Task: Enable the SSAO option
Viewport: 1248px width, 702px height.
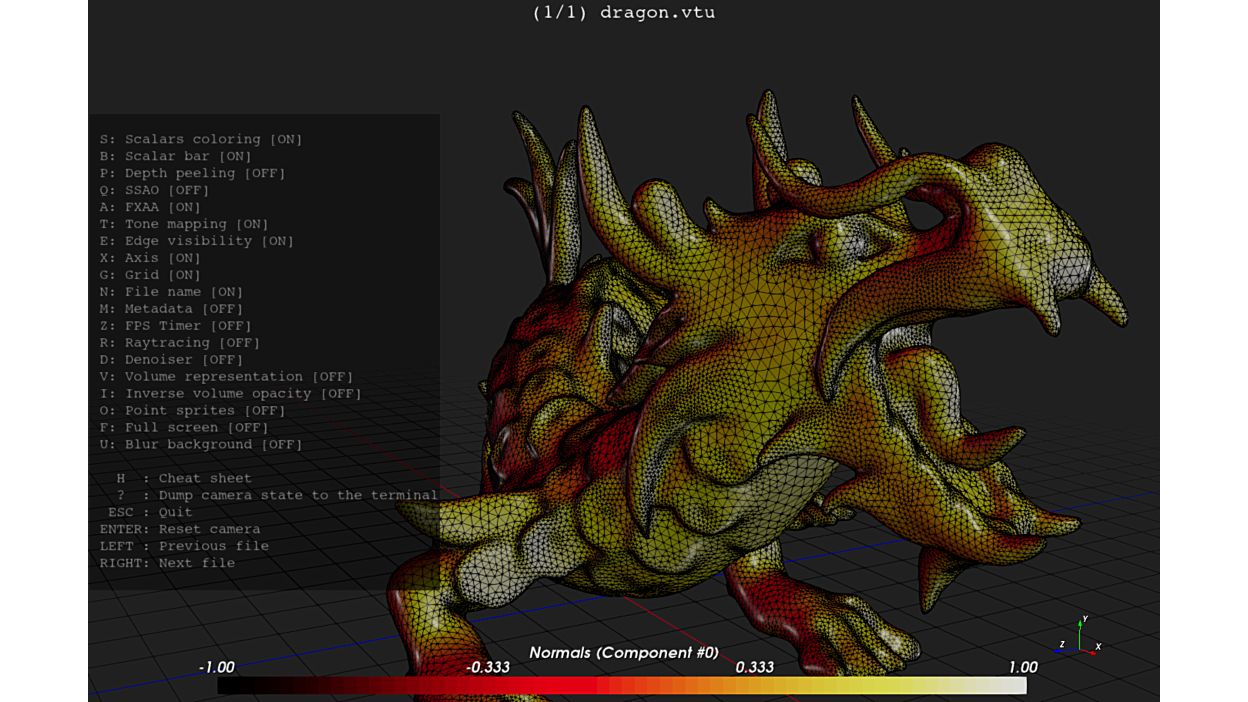Action: (155, 190)
